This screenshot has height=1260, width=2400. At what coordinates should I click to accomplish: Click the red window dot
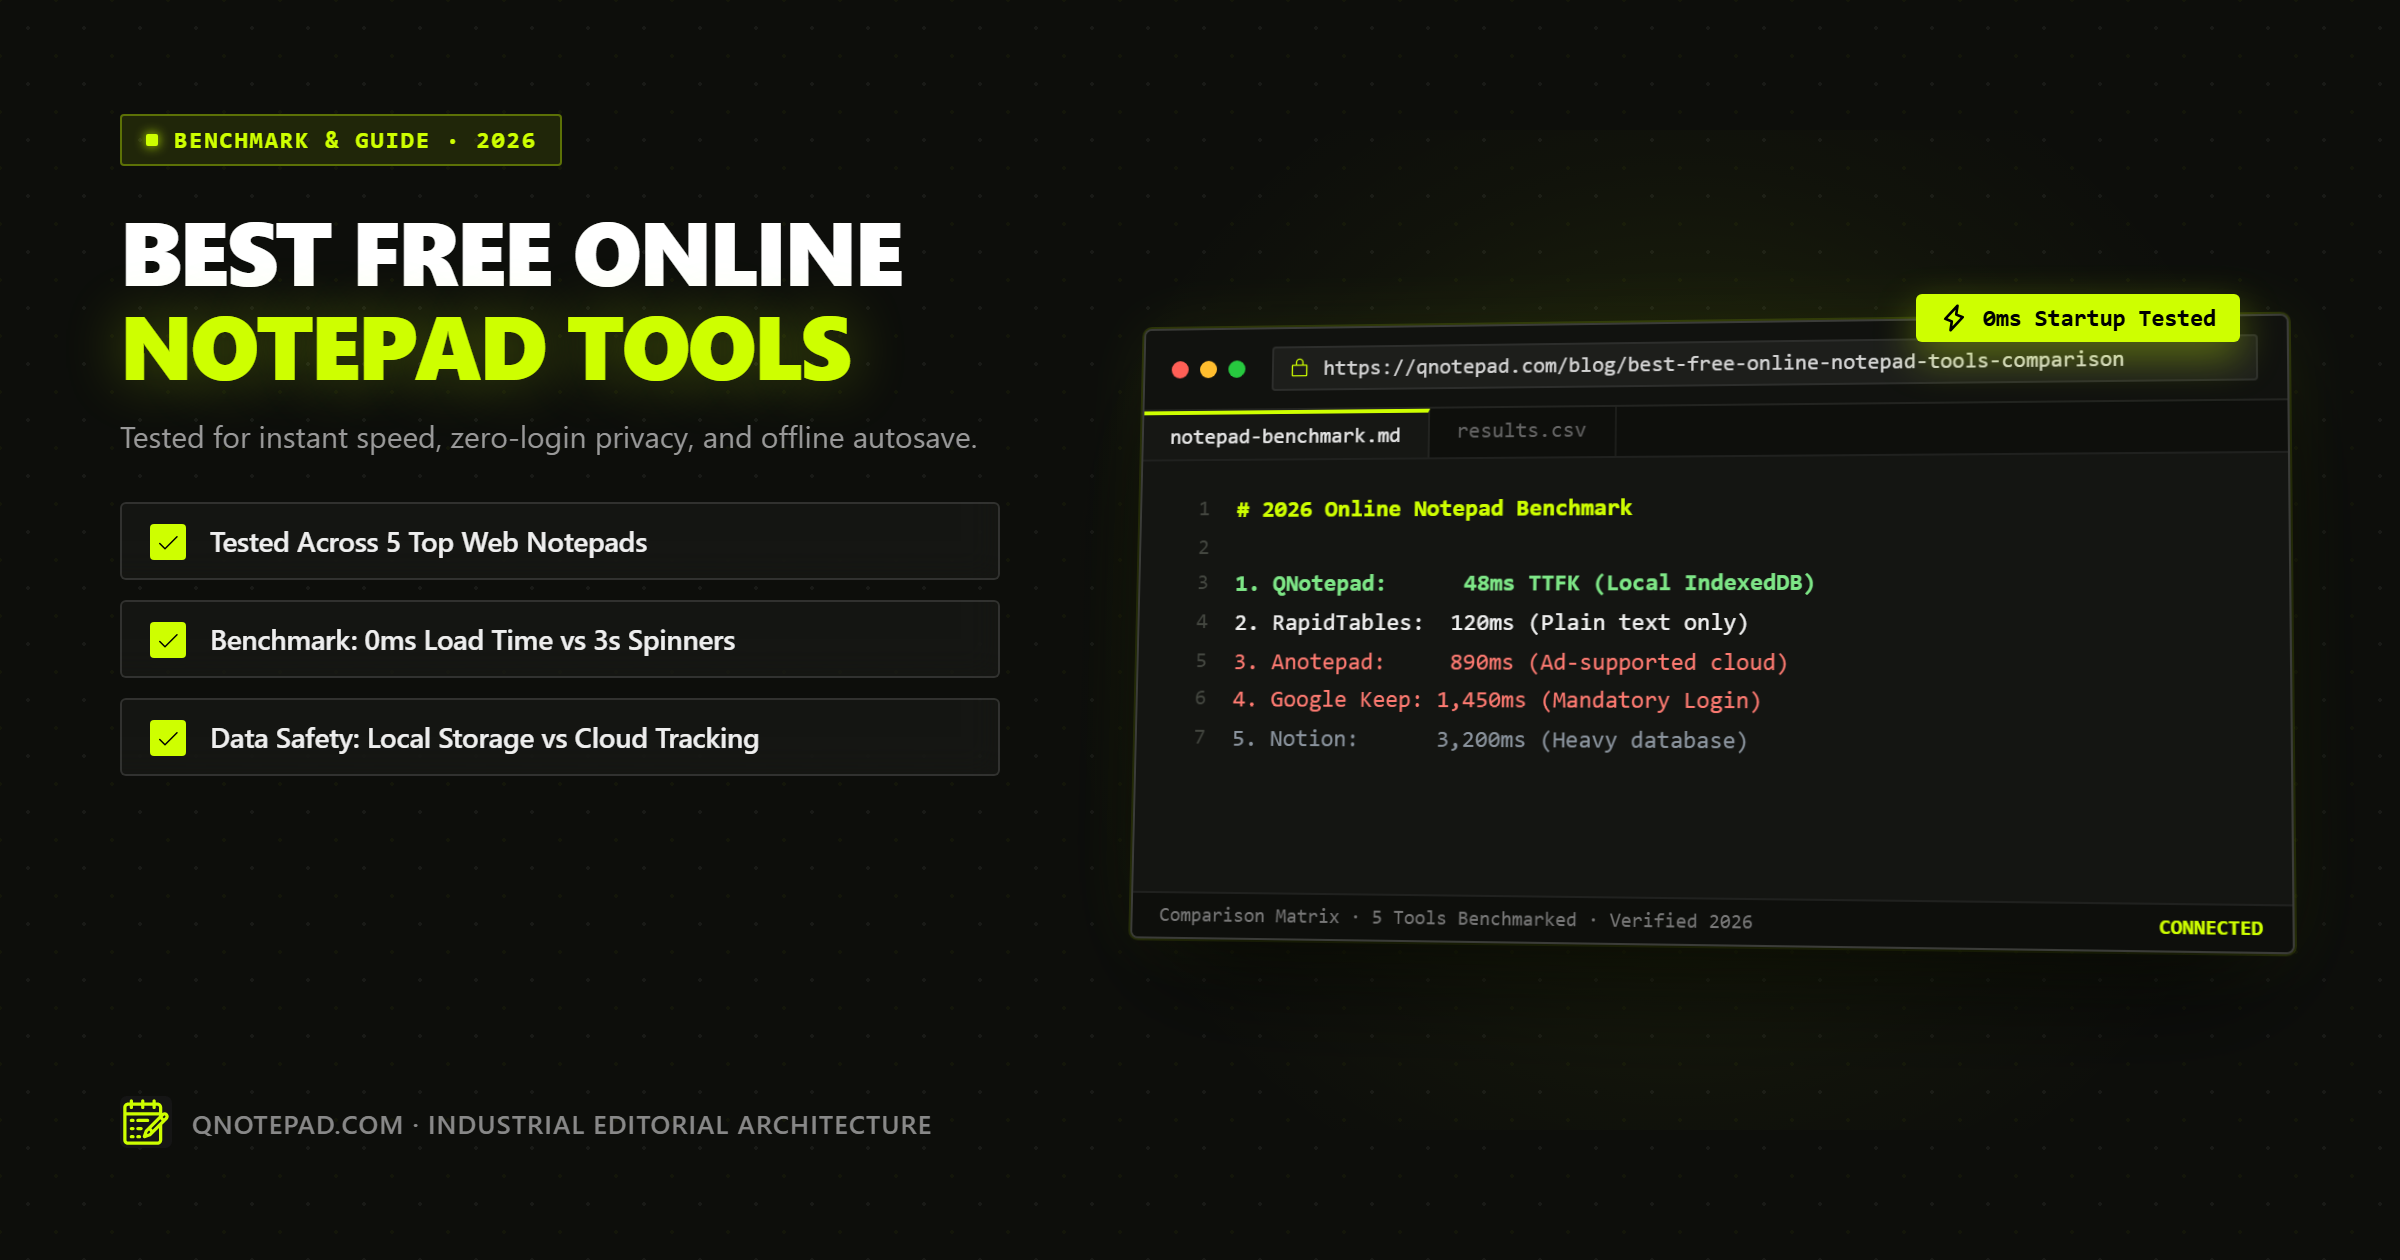point(1180,369)
